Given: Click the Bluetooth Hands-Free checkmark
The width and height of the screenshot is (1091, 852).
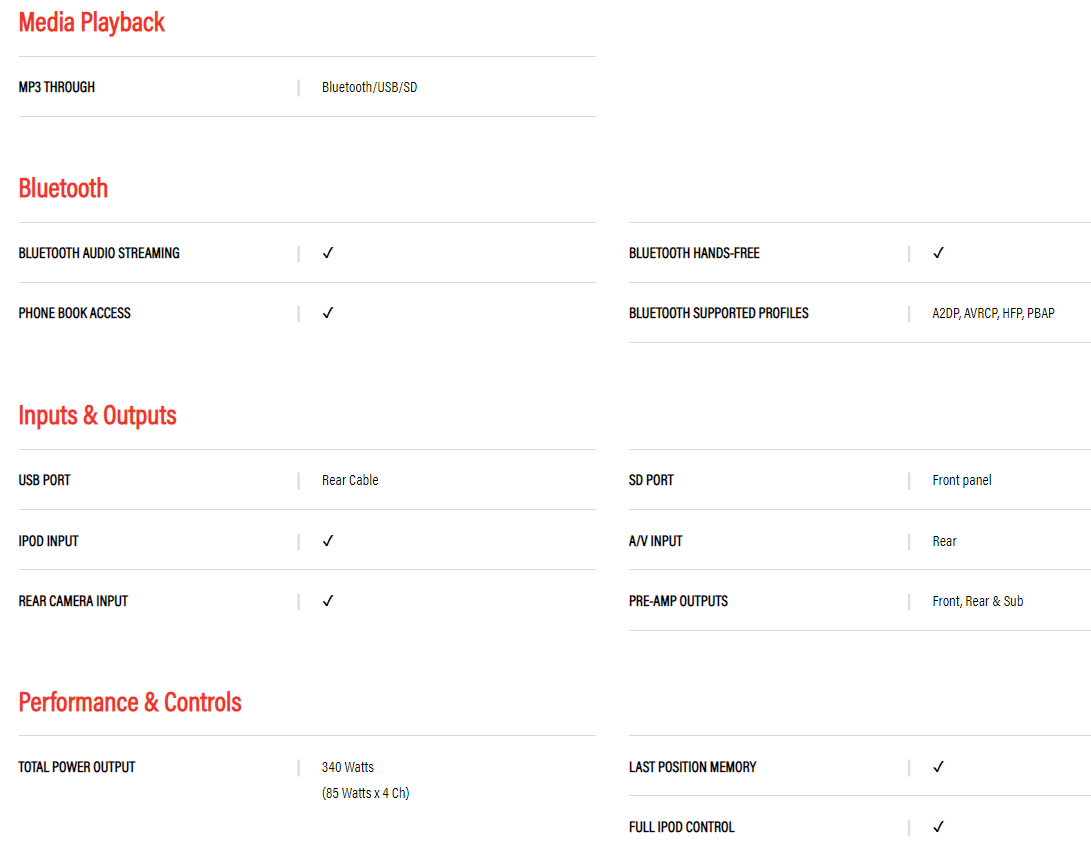Looking at the screenshot, I should (x=938, y=253).
